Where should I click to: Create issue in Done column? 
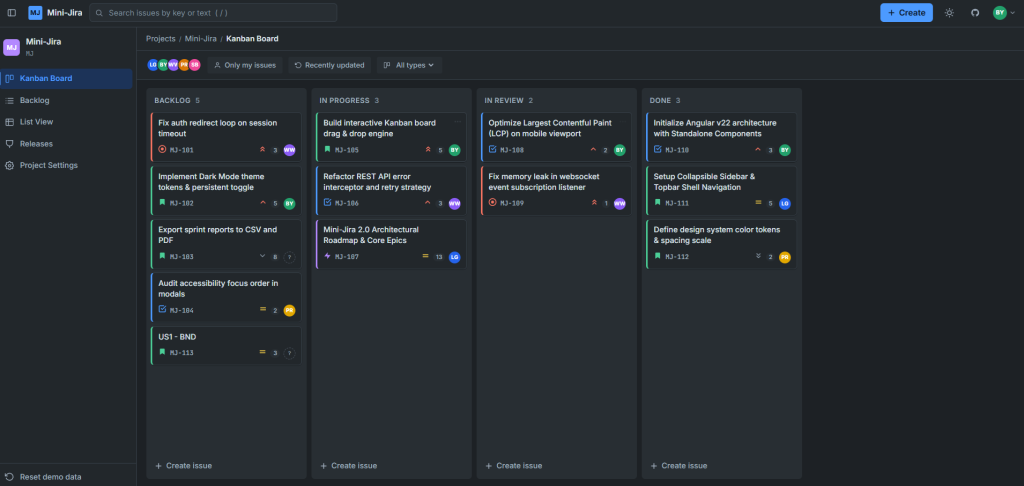pos(679,466)
